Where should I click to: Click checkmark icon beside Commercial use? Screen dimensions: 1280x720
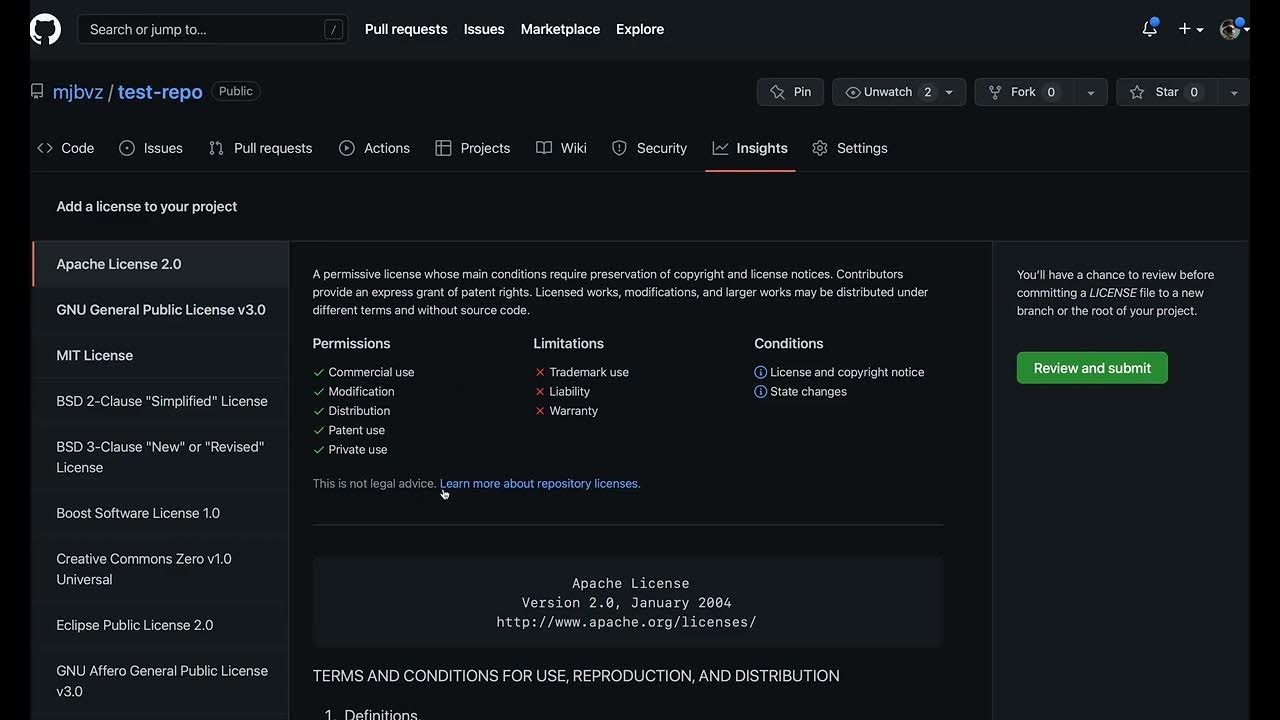click(319, 372)
